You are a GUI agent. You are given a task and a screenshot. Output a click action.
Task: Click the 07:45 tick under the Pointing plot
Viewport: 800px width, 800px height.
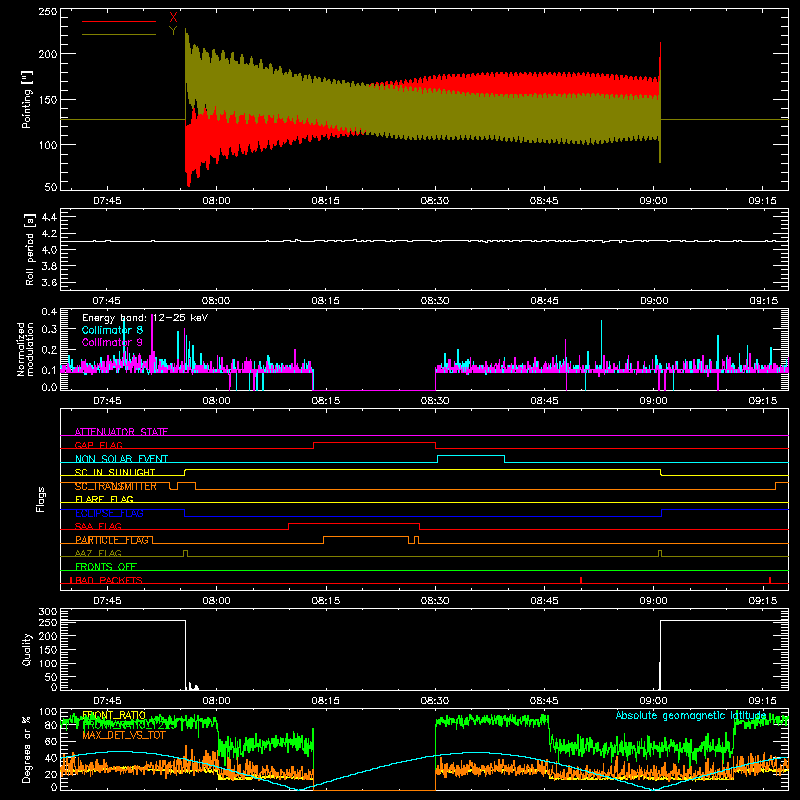tap(107, 201)
